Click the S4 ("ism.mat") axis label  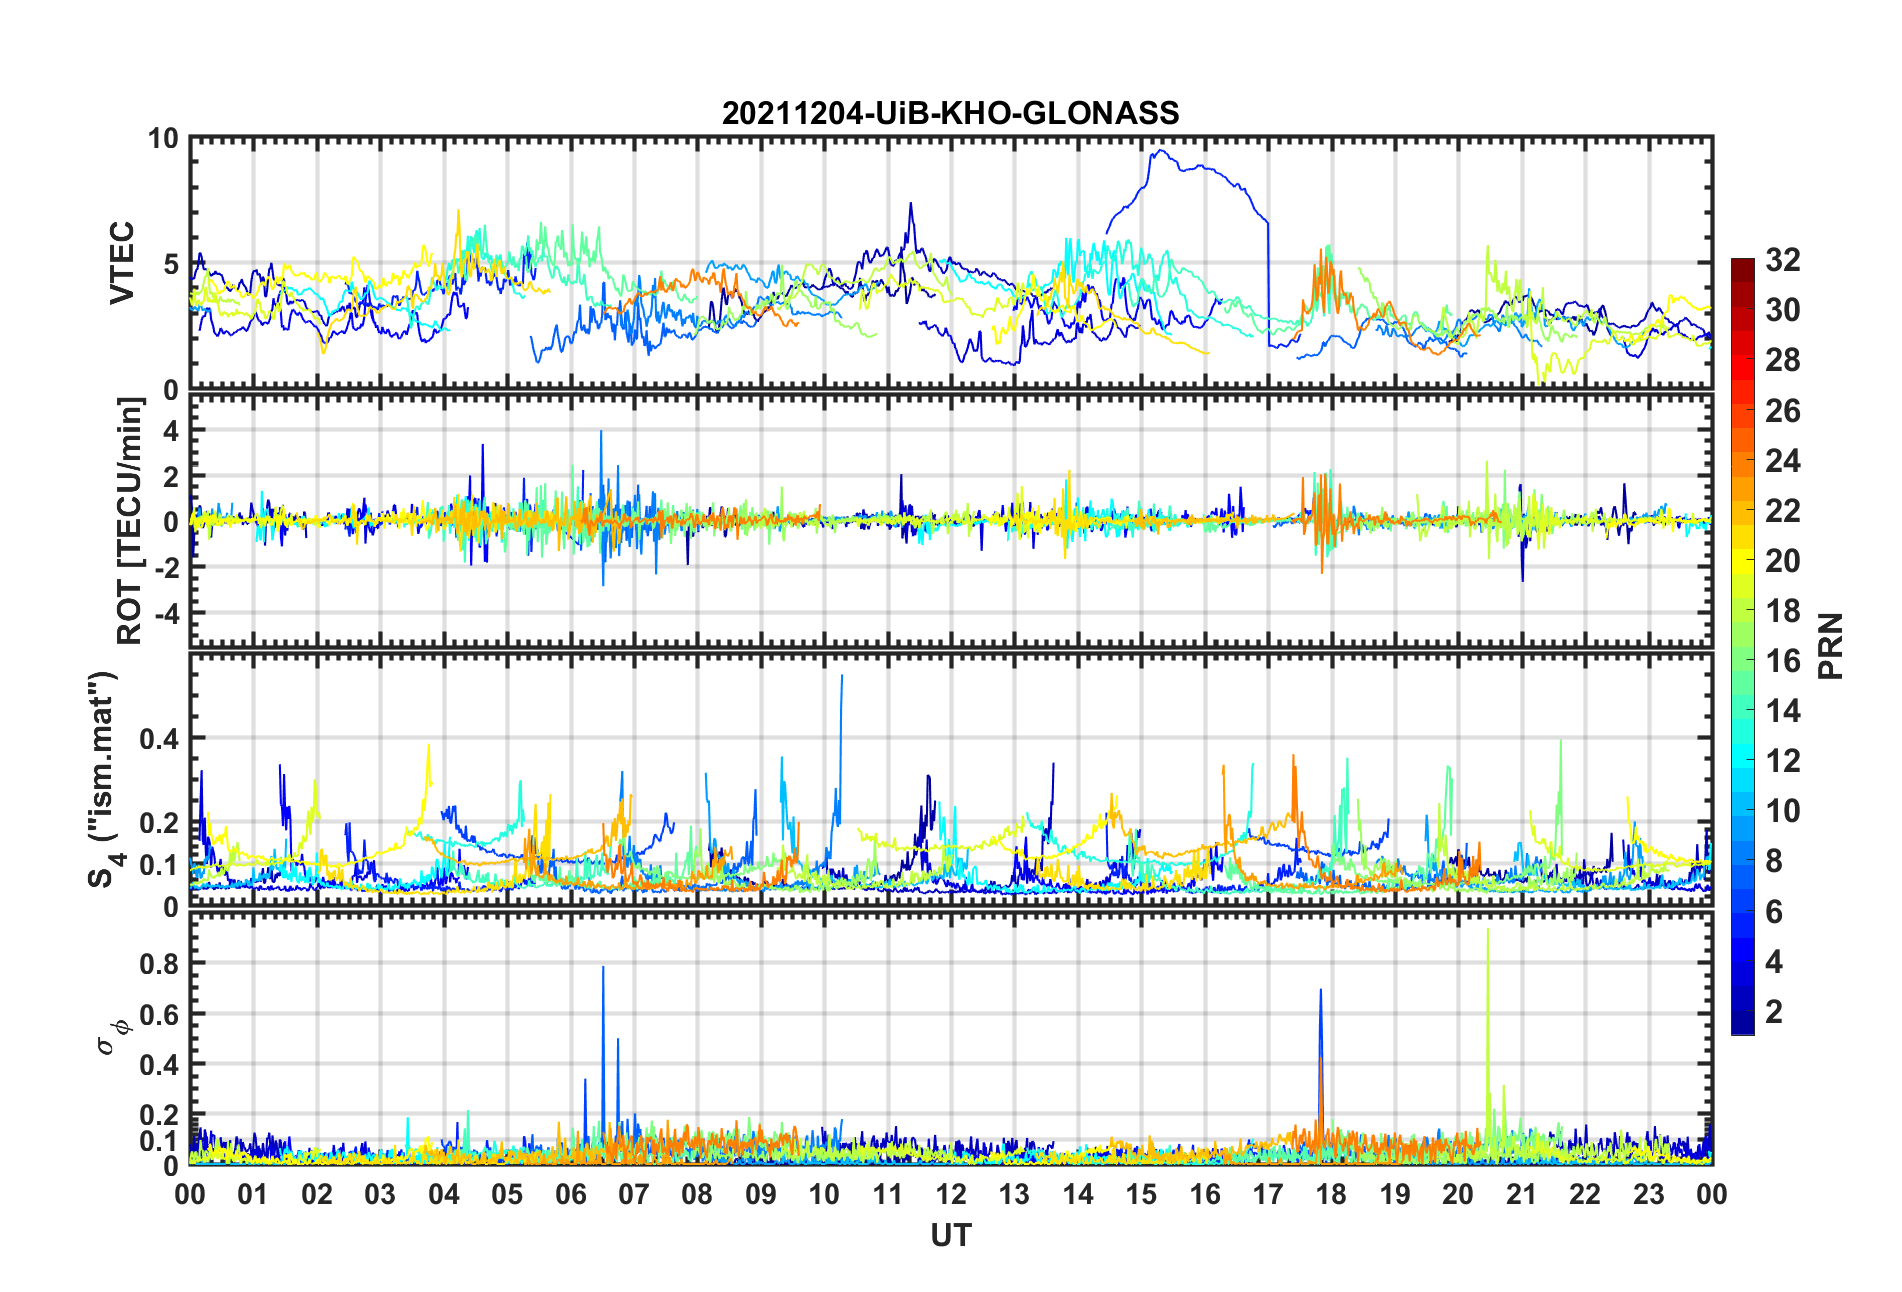103,779
